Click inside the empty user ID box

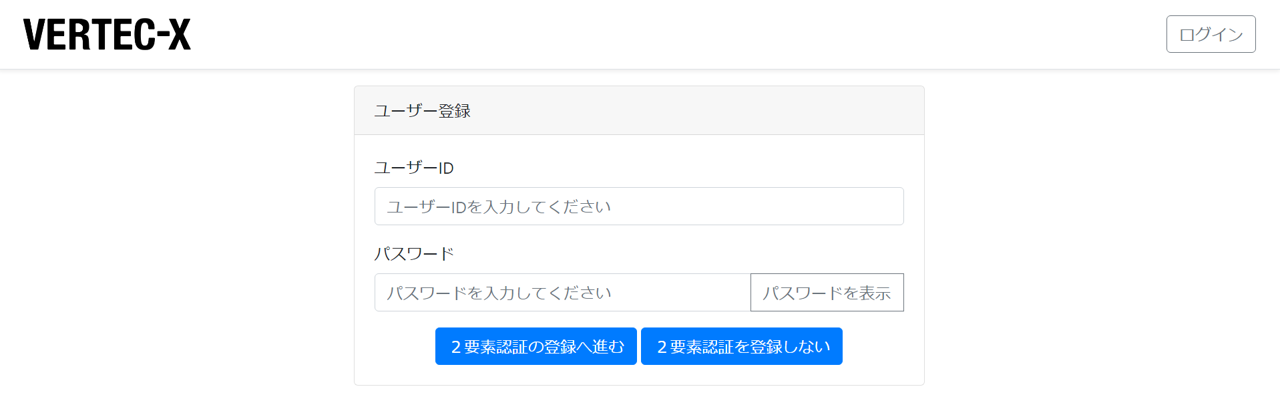tap(639, 206)
